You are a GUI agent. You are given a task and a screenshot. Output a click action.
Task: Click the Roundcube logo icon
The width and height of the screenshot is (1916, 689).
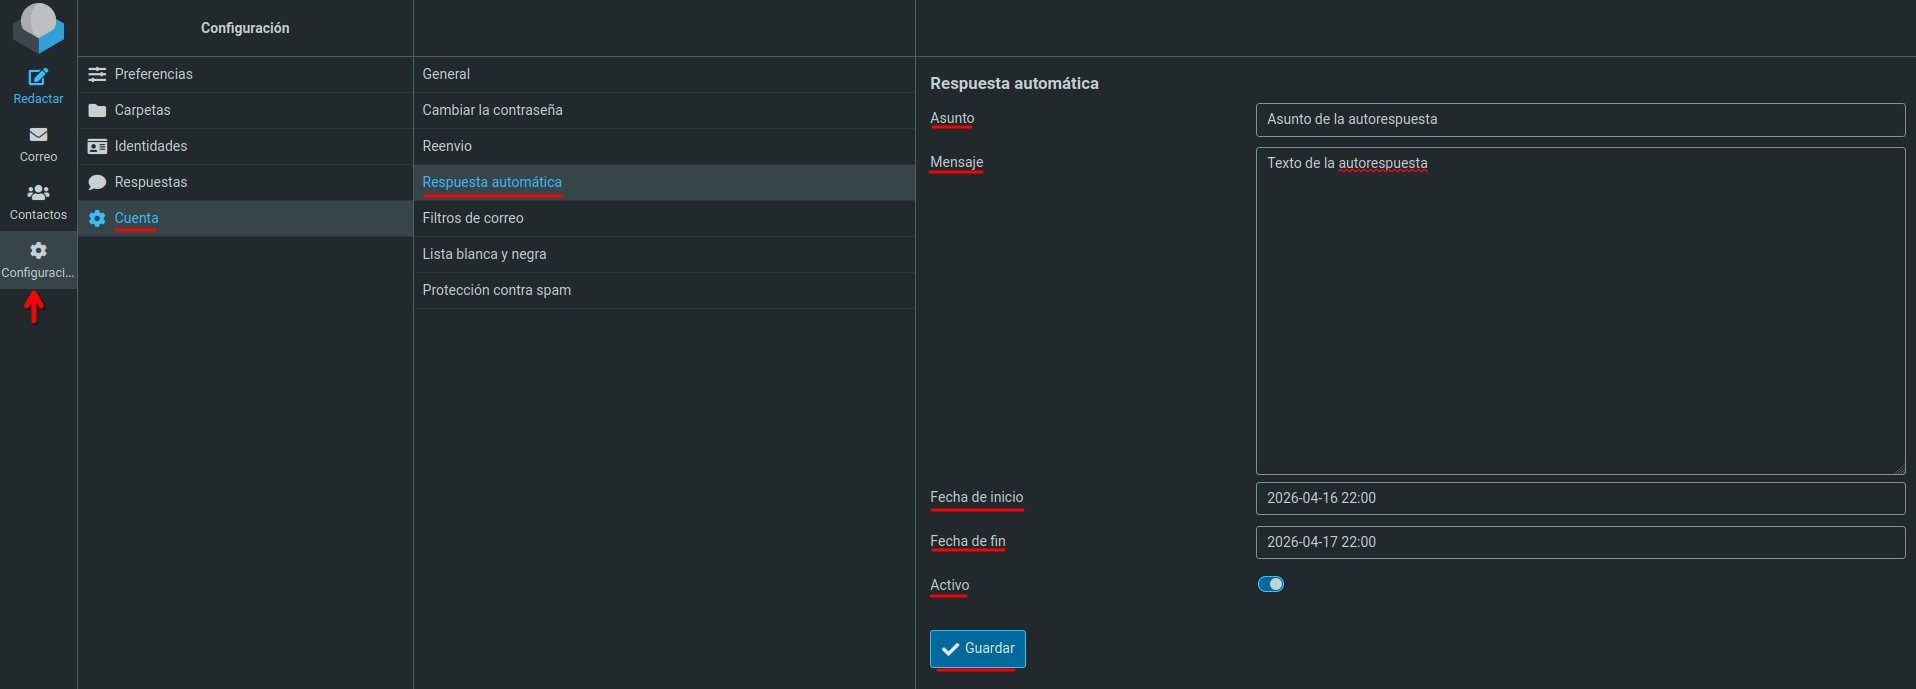(x=38, y=27)
